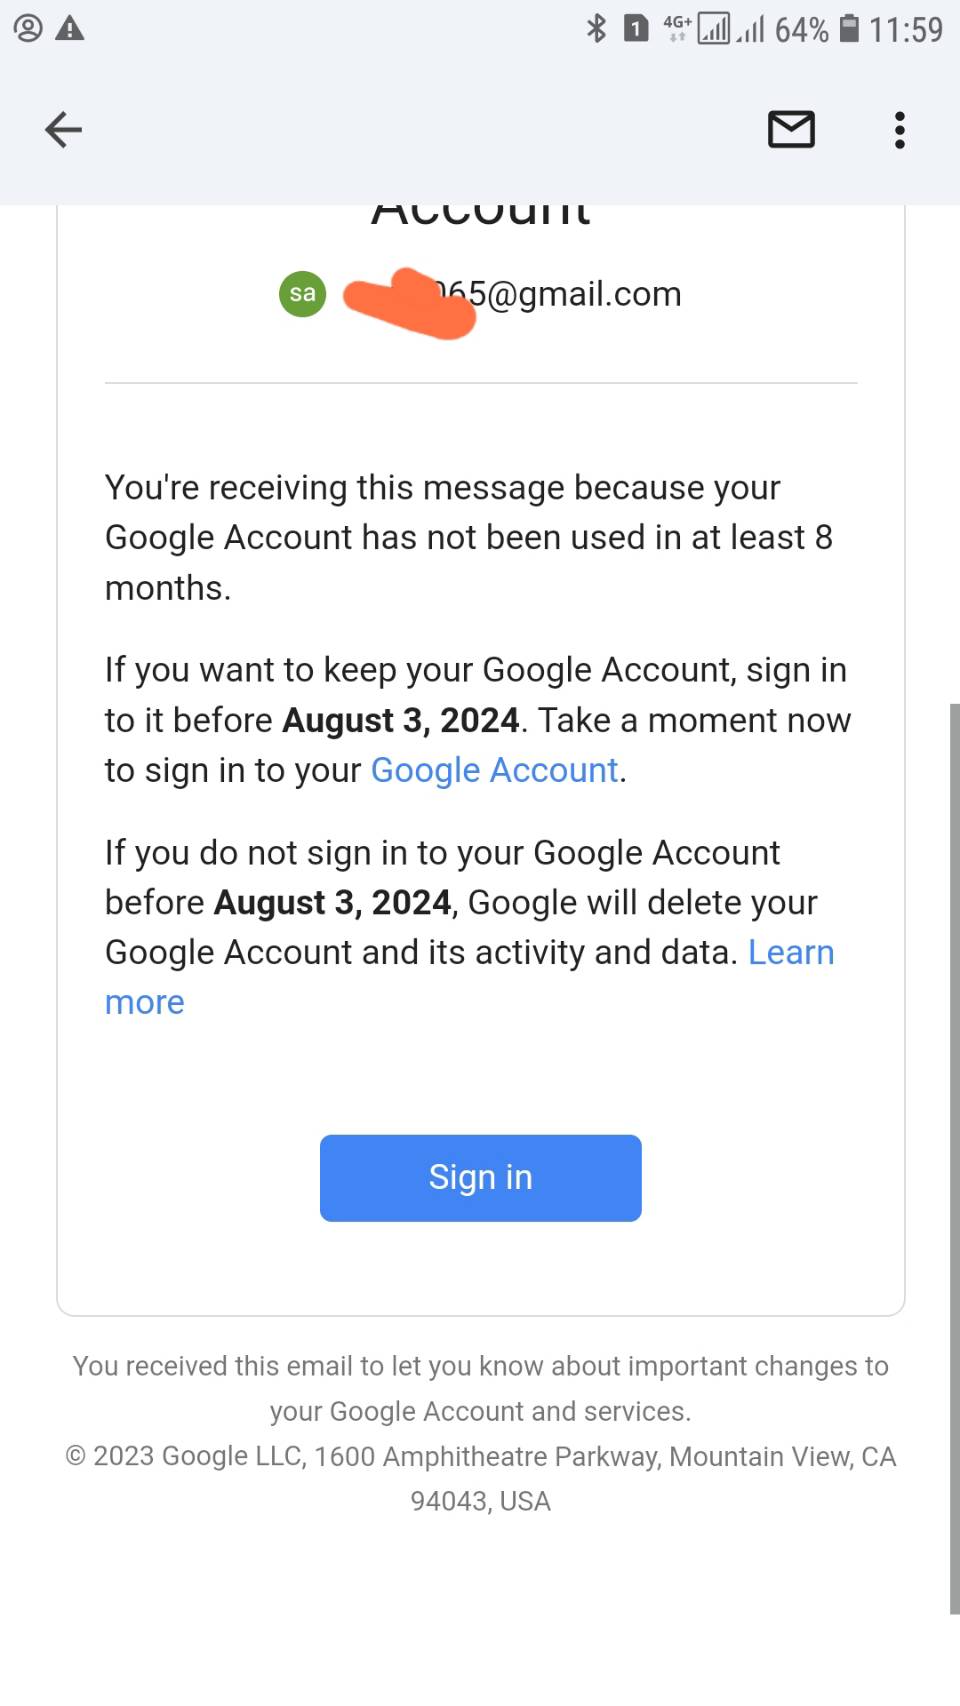The width and height of the screenshot is (960, 1706).
Task: Open the Google Account link
Action: coord(495,770)
